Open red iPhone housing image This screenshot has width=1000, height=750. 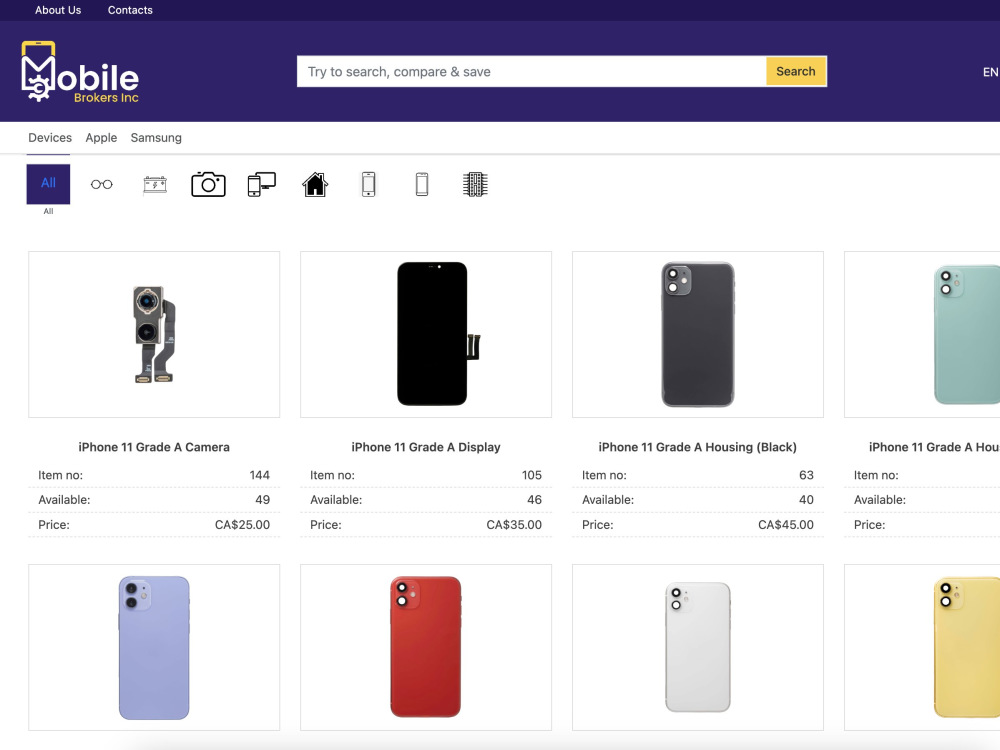tap(426, 647)
